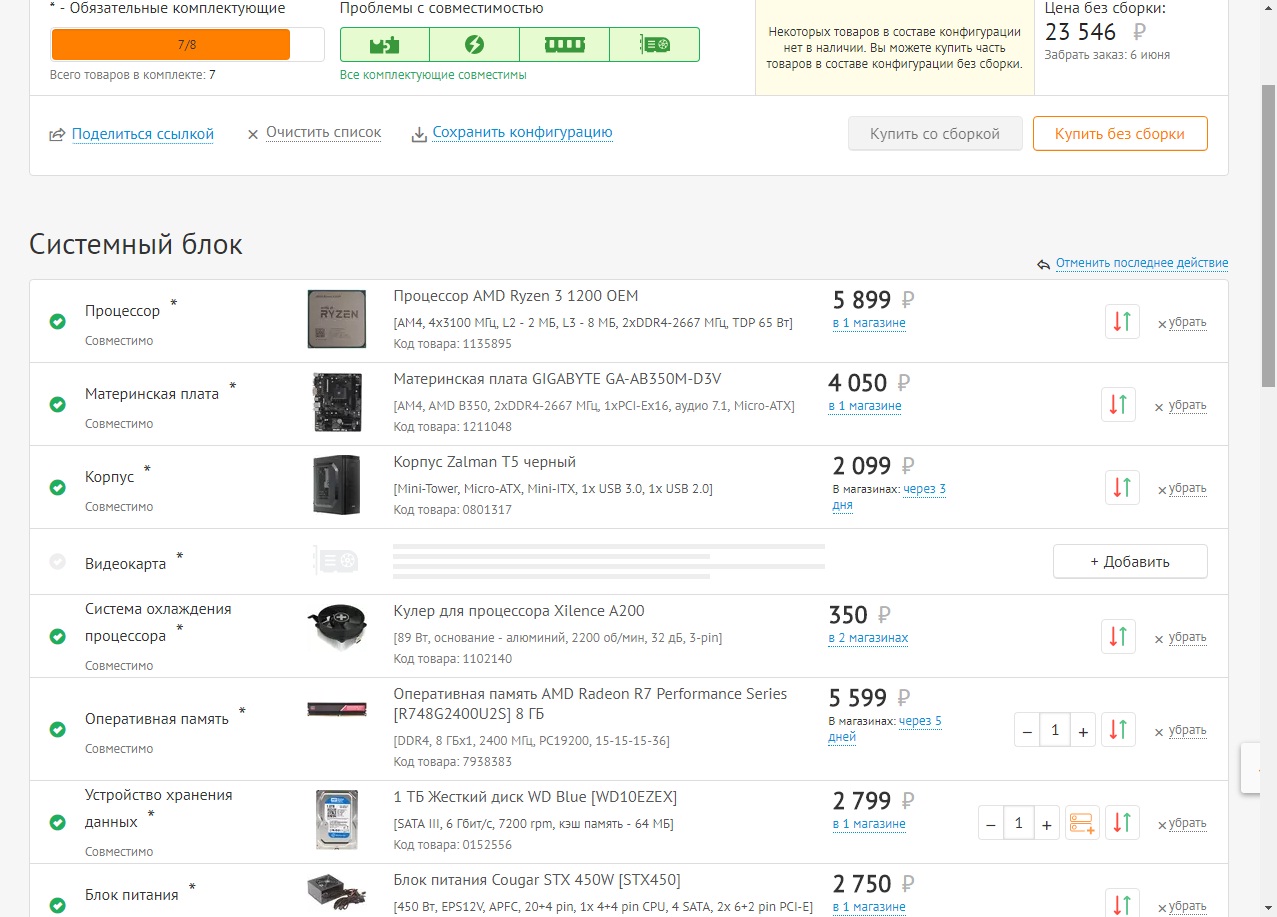The image size is (1277, 917).
Task: Click the save configuration download icon
Action: click(419, 134)
